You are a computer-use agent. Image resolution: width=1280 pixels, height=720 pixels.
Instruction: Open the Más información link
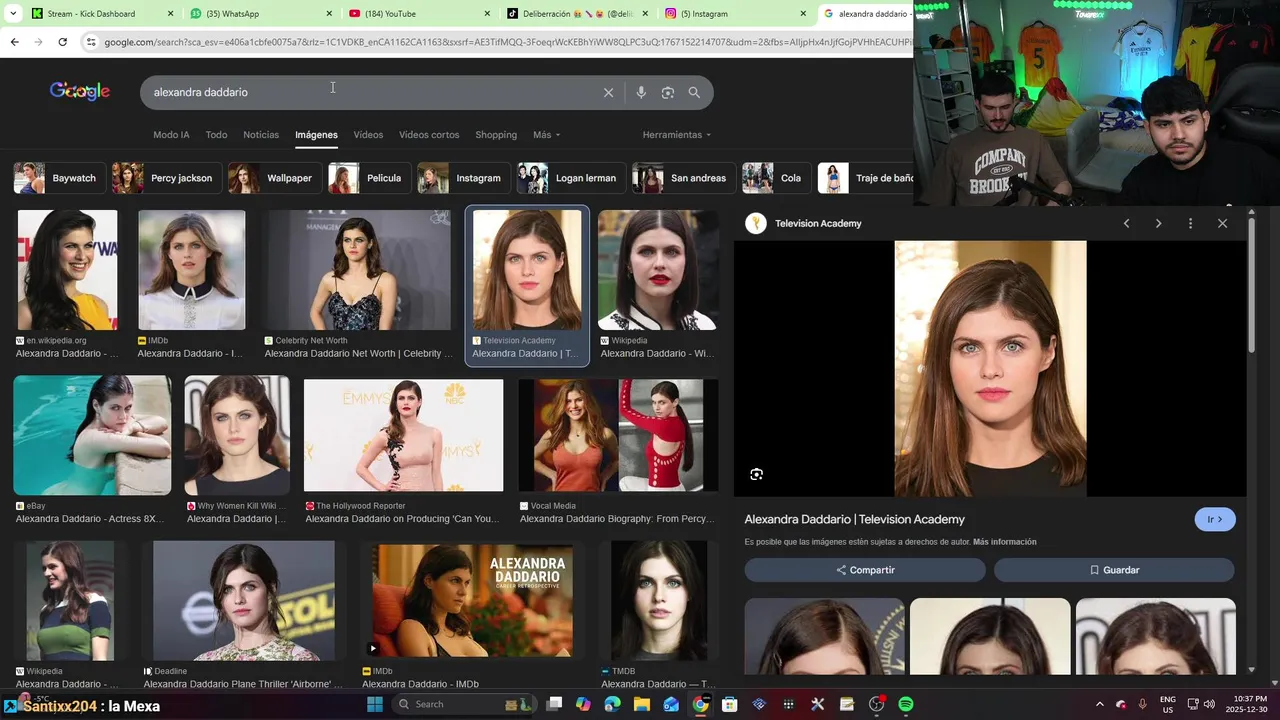(1004, 542)
